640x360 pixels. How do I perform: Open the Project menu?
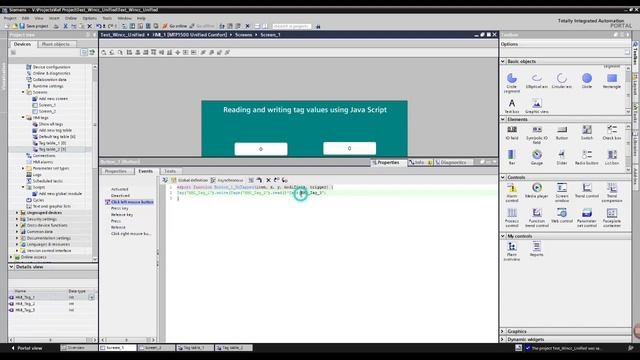pos(10,18)
